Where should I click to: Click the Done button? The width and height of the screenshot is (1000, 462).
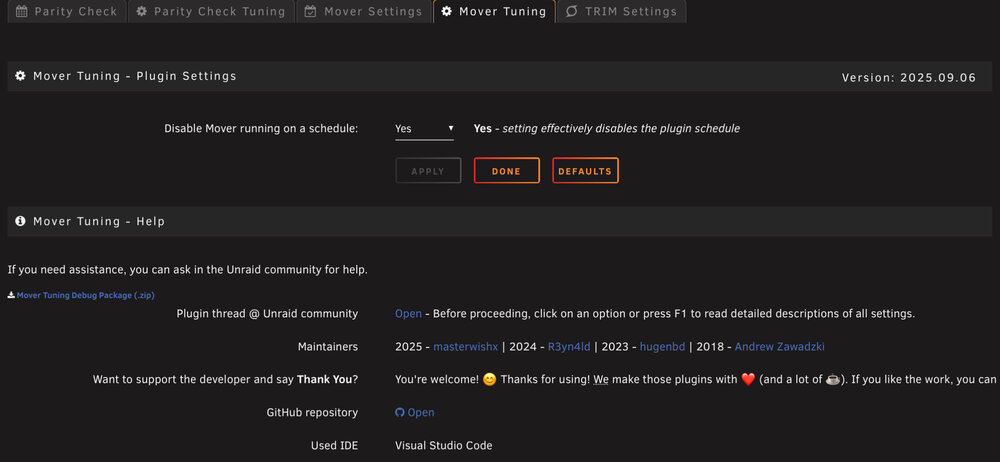(507, 170)
